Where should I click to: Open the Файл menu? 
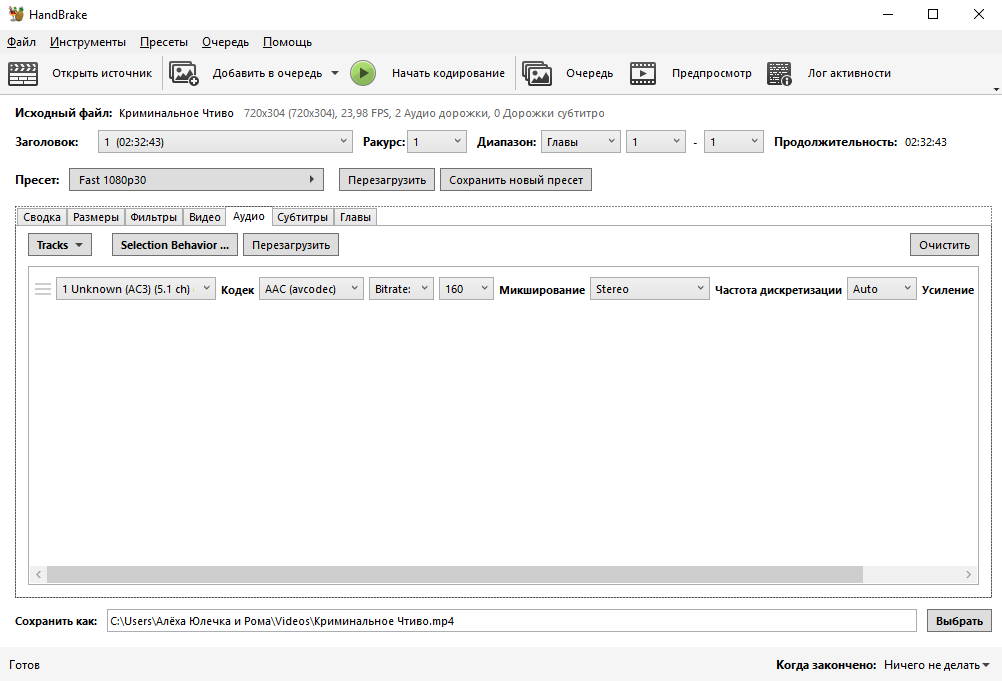(21, 42)
